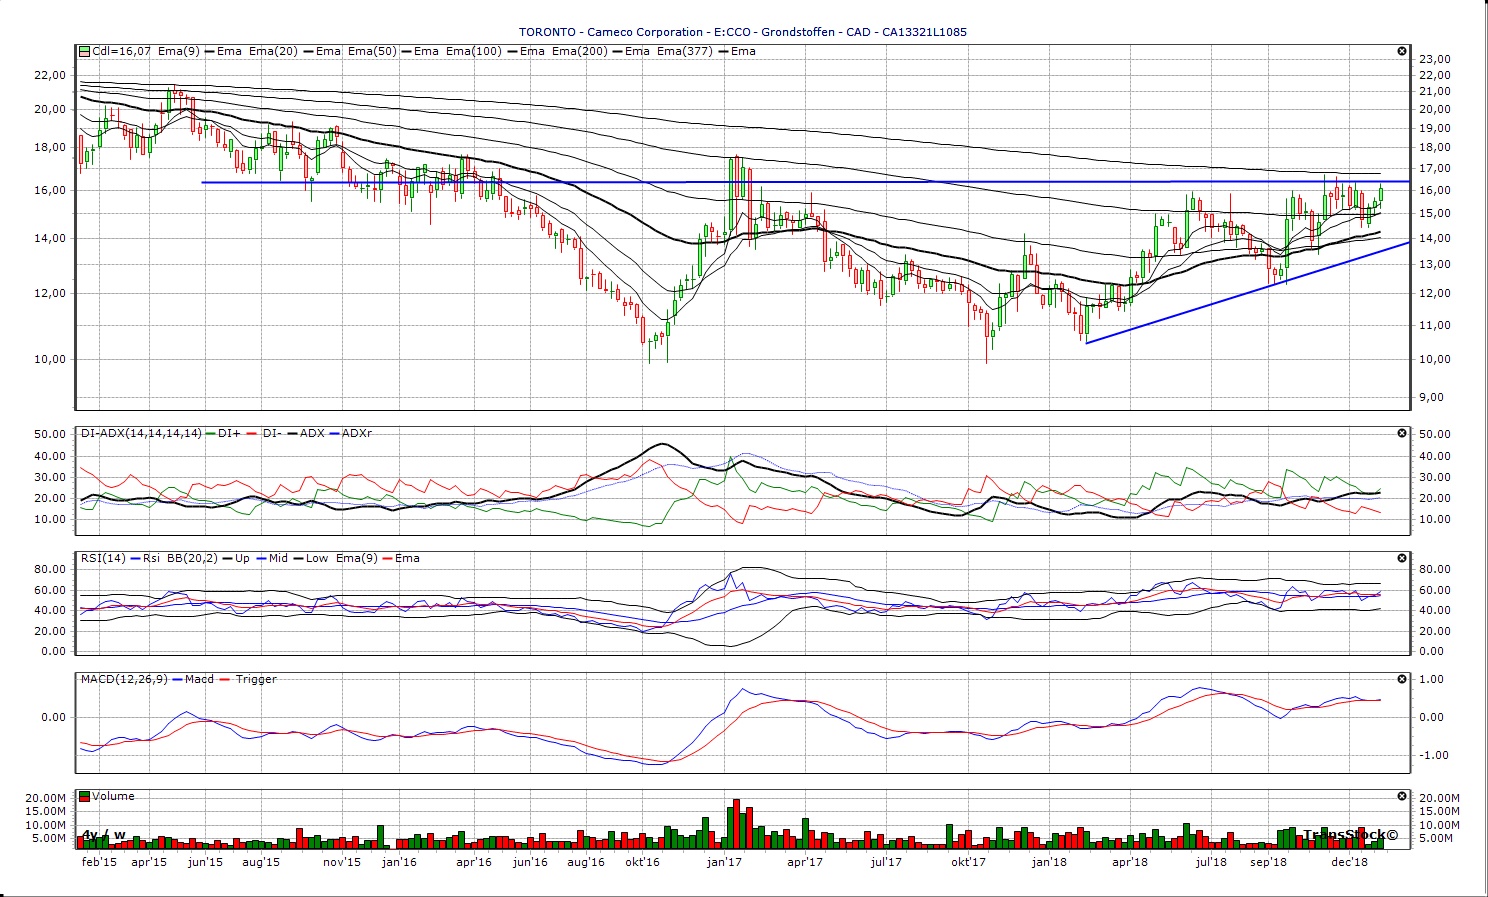Click the blue horizontal resistance line
This screenshot has width=1488, height=897.
(x=805, y=182)
